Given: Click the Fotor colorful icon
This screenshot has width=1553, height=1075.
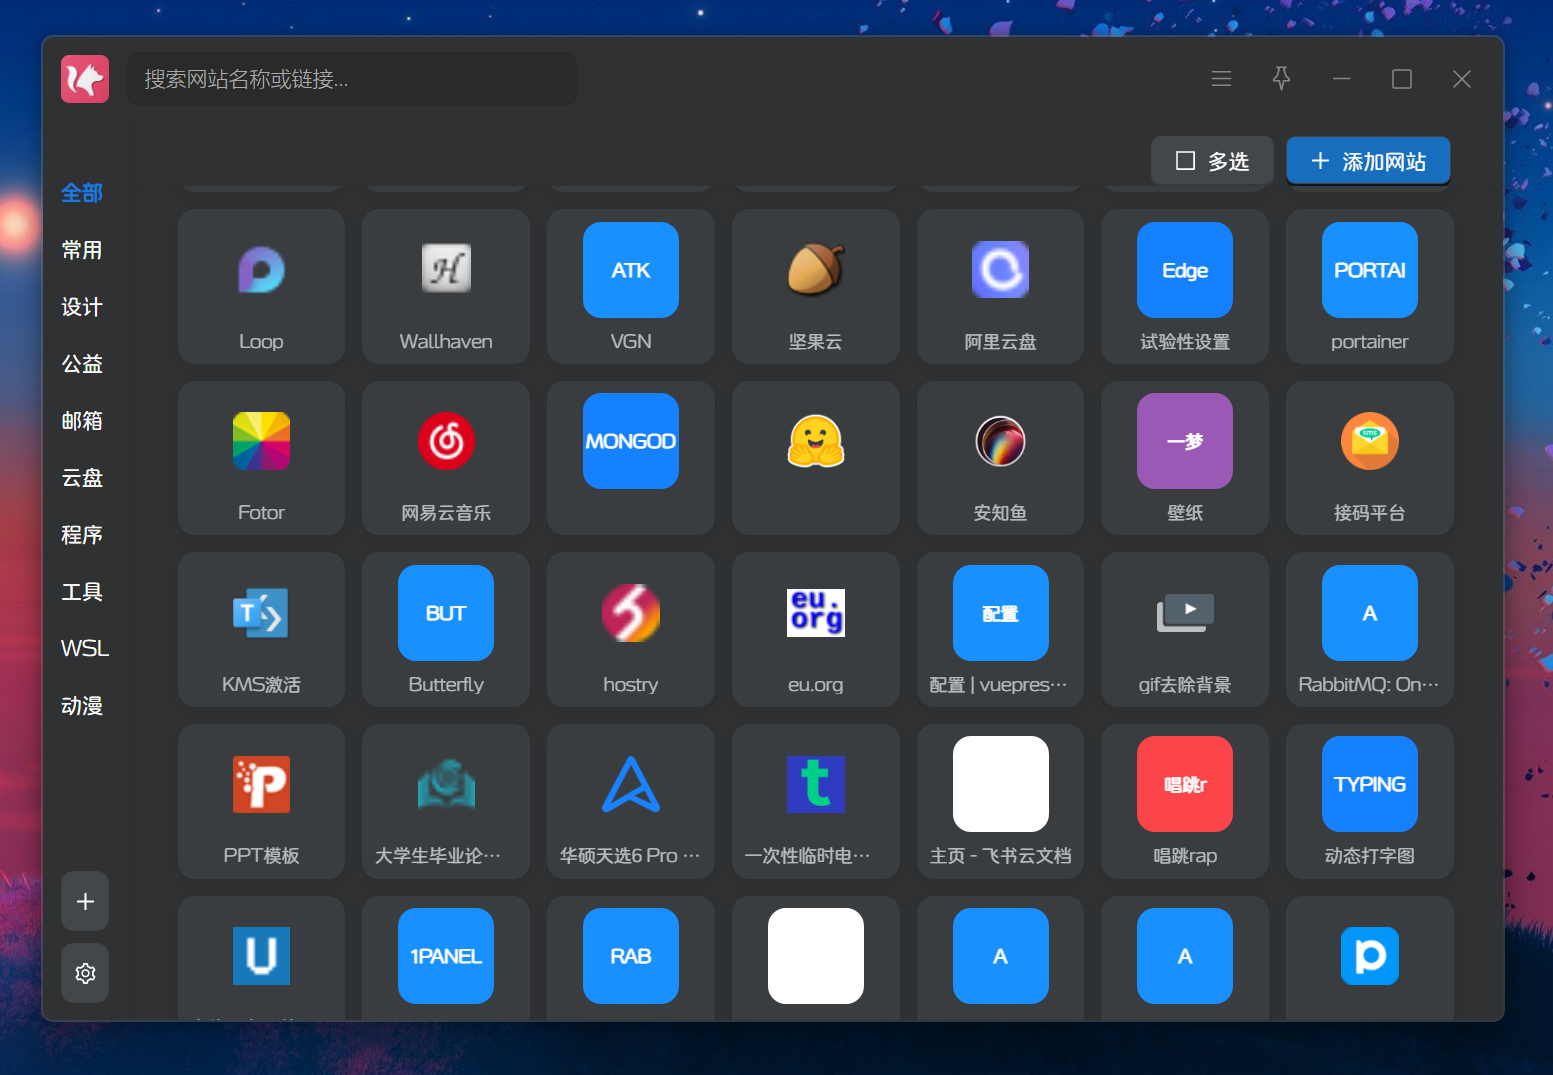Looking at the screenshot, I should point(261,441).
